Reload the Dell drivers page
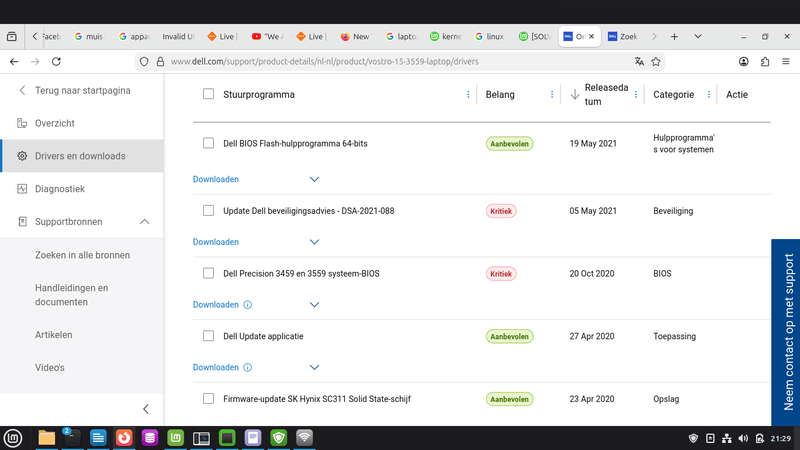Screen dimensions: 800x450 (x=56, y=61)
